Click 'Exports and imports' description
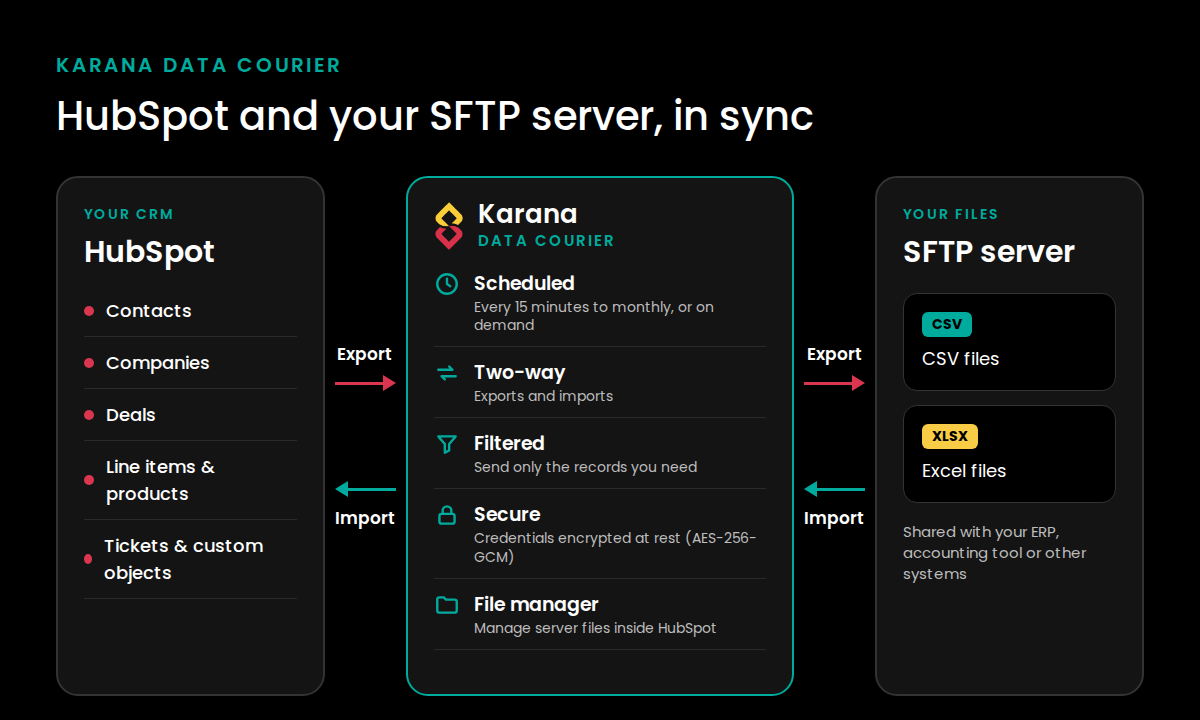Image resolution: width=1200 pixels, height=720 pixels. [543, 396]
